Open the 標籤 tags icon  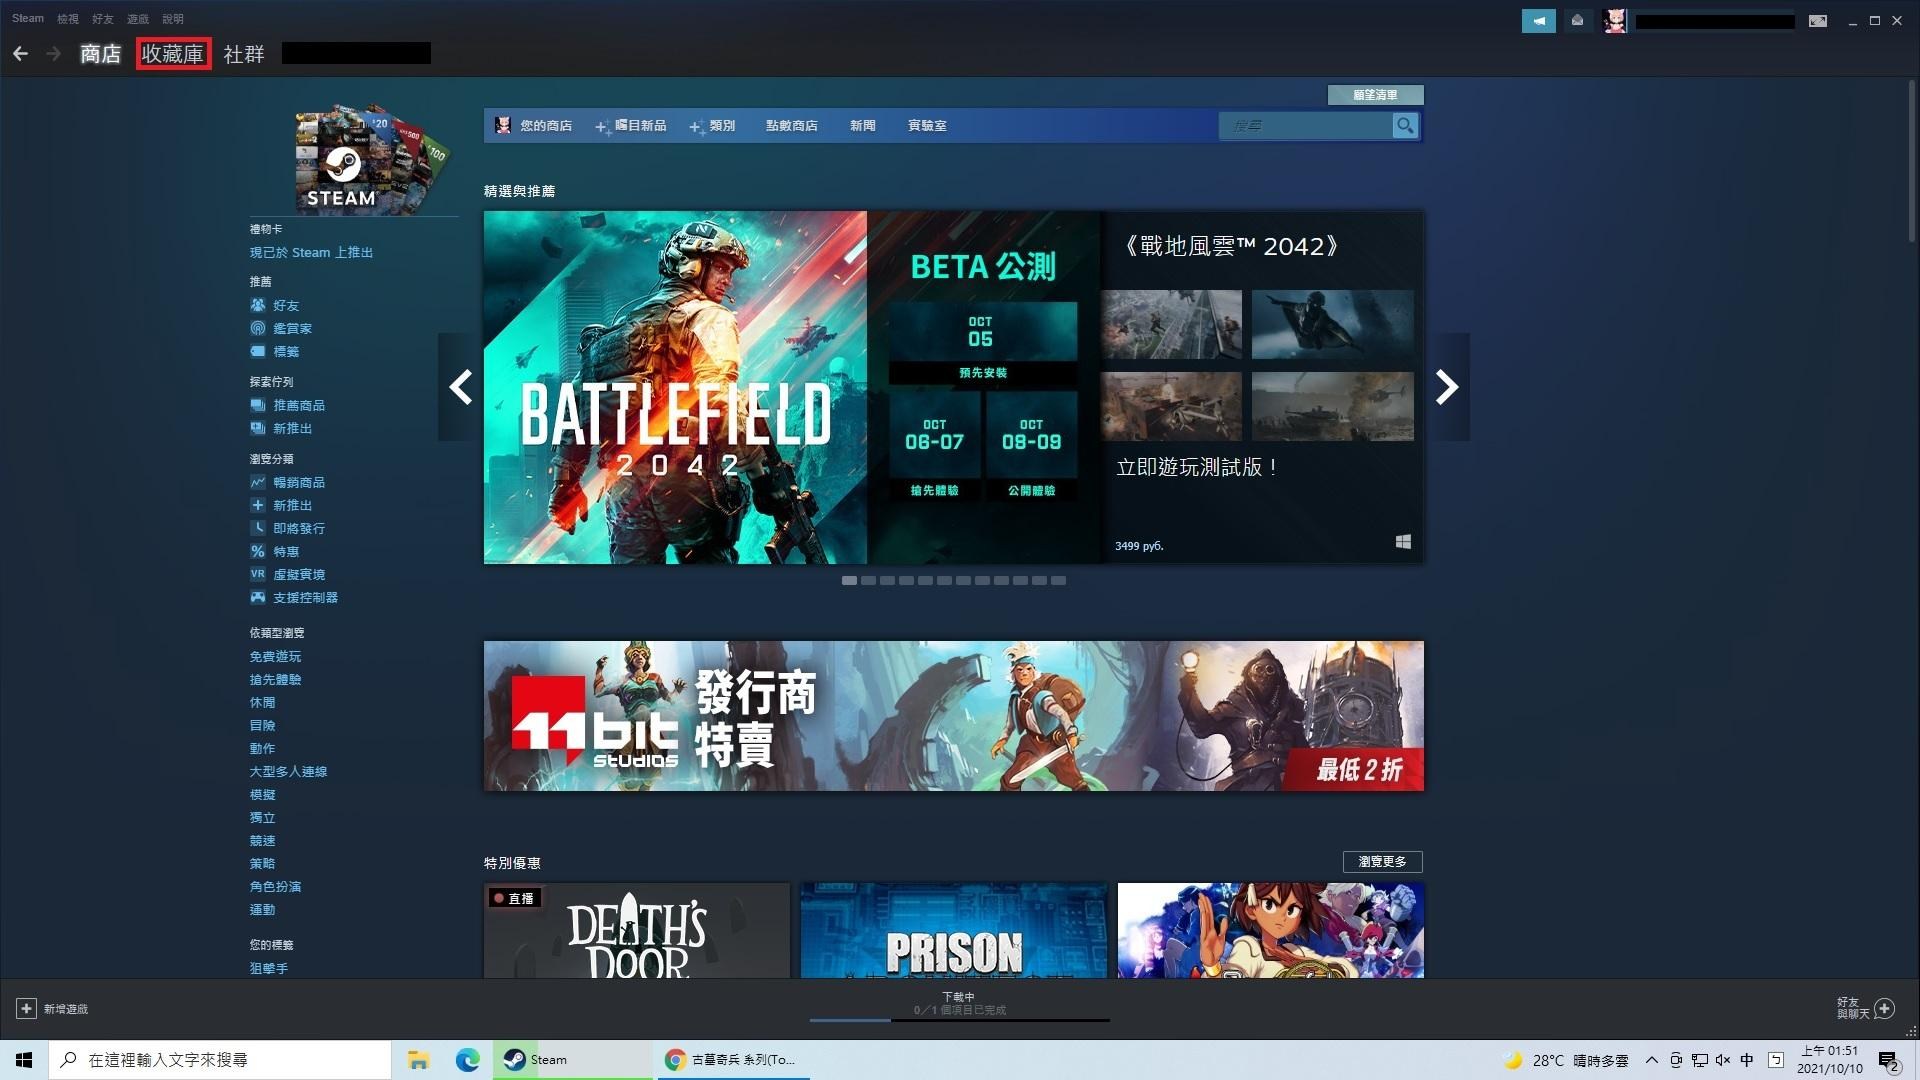258,351
